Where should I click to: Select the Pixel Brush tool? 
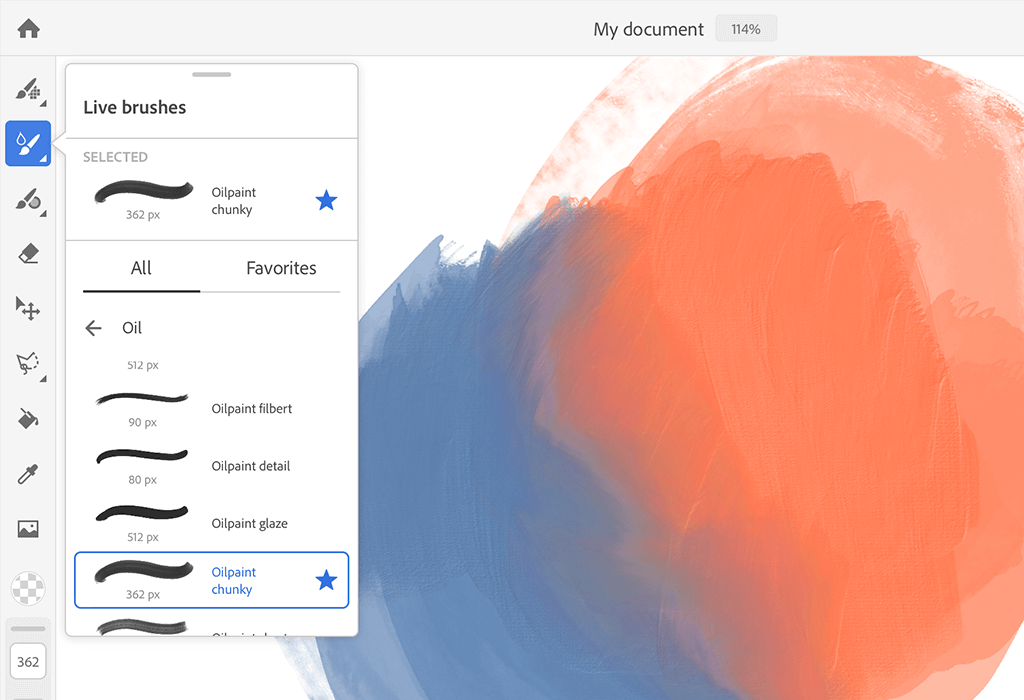click(28, 90)
